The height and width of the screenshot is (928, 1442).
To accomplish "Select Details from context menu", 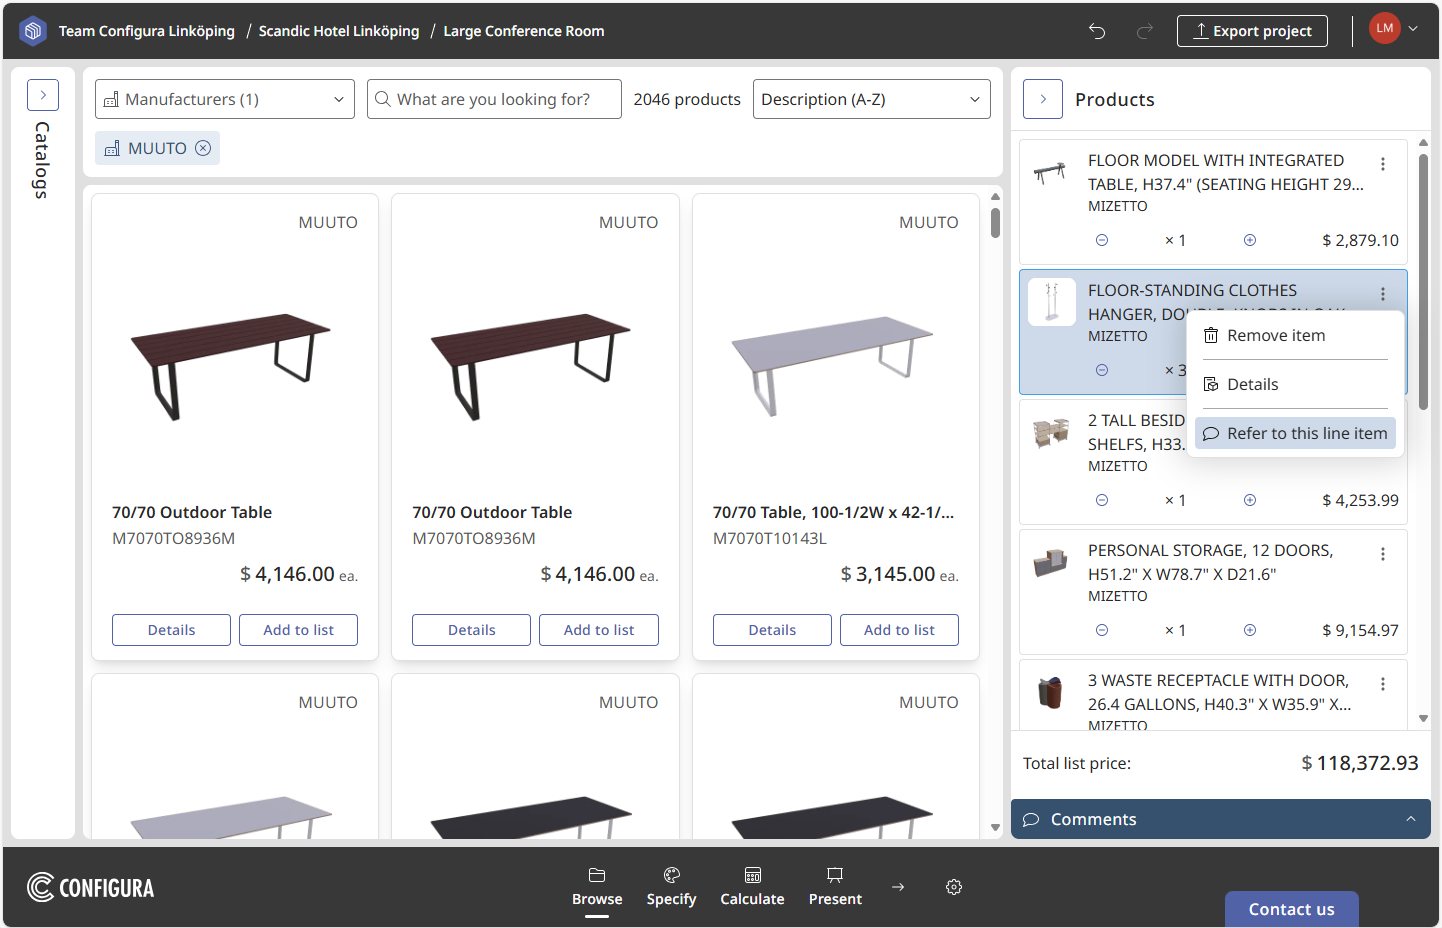I will click(1295, 384).
